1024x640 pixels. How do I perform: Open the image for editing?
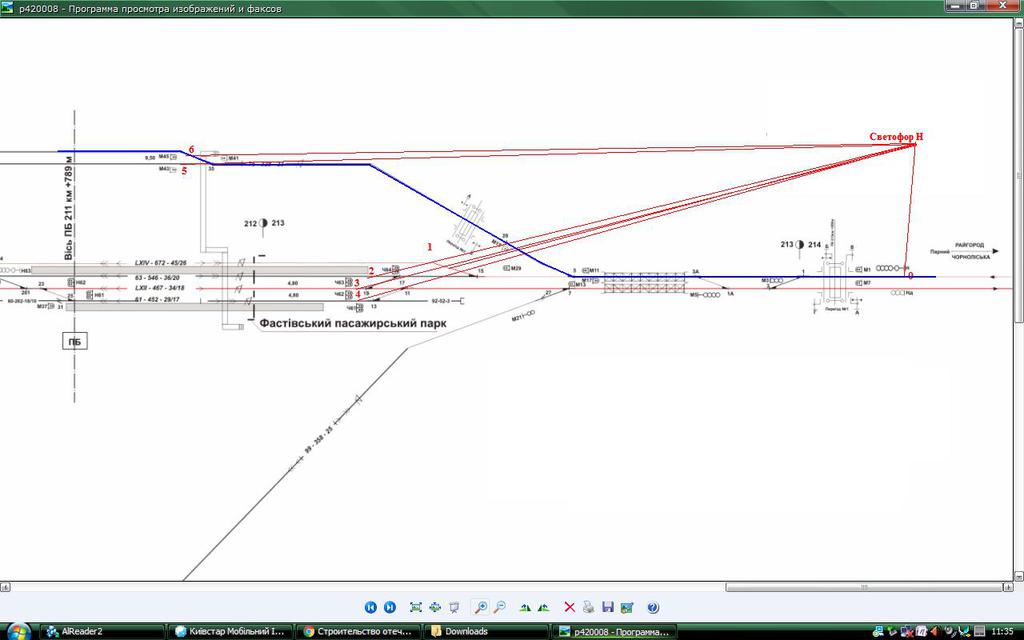626,607
